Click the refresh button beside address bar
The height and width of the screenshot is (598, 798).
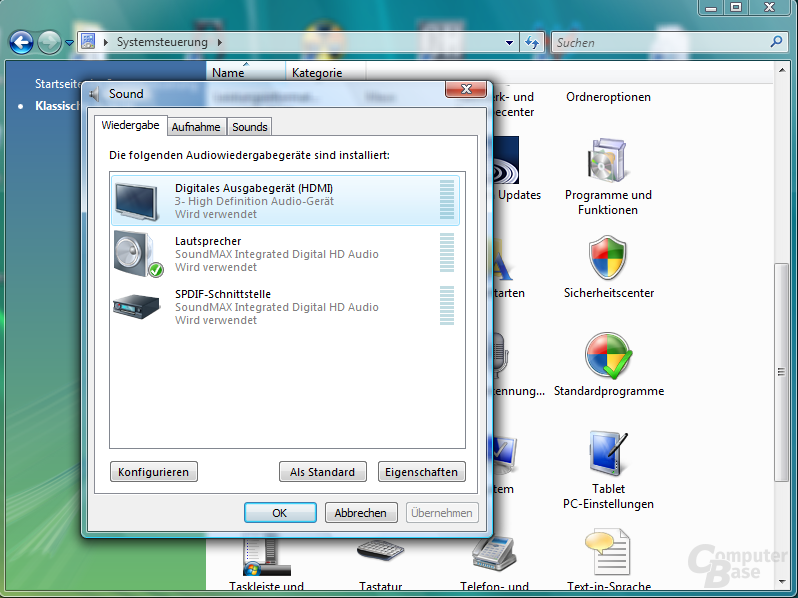coord(532,42)
